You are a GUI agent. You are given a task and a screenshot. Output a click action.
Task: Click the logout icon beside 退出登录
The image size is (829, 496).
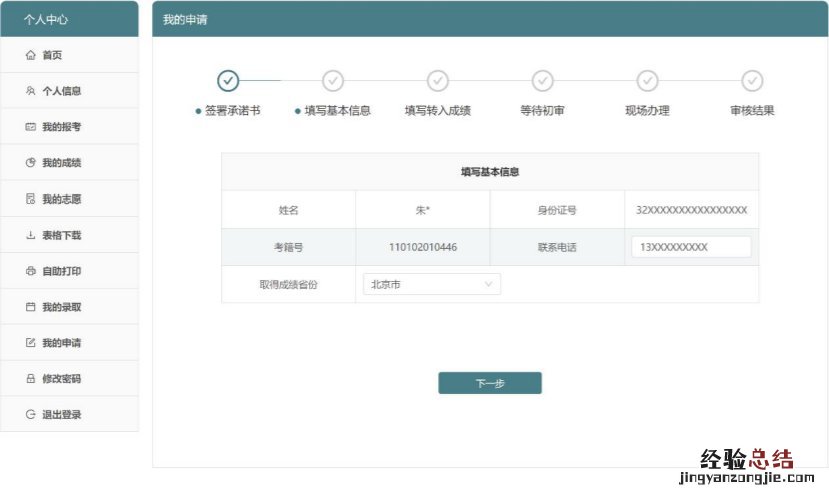tap(30, 415)
